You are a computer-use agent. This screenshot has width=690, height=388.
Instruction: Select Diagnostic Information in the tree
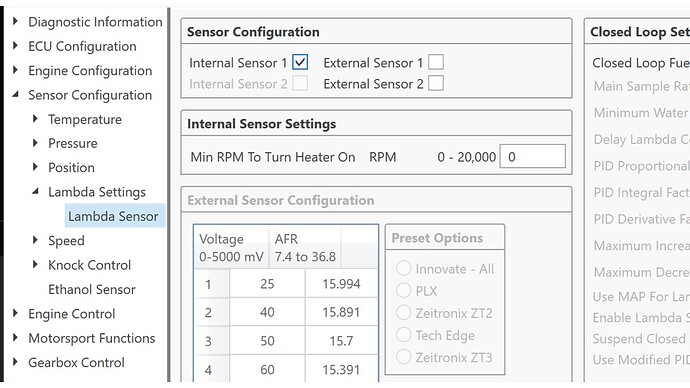95,22
